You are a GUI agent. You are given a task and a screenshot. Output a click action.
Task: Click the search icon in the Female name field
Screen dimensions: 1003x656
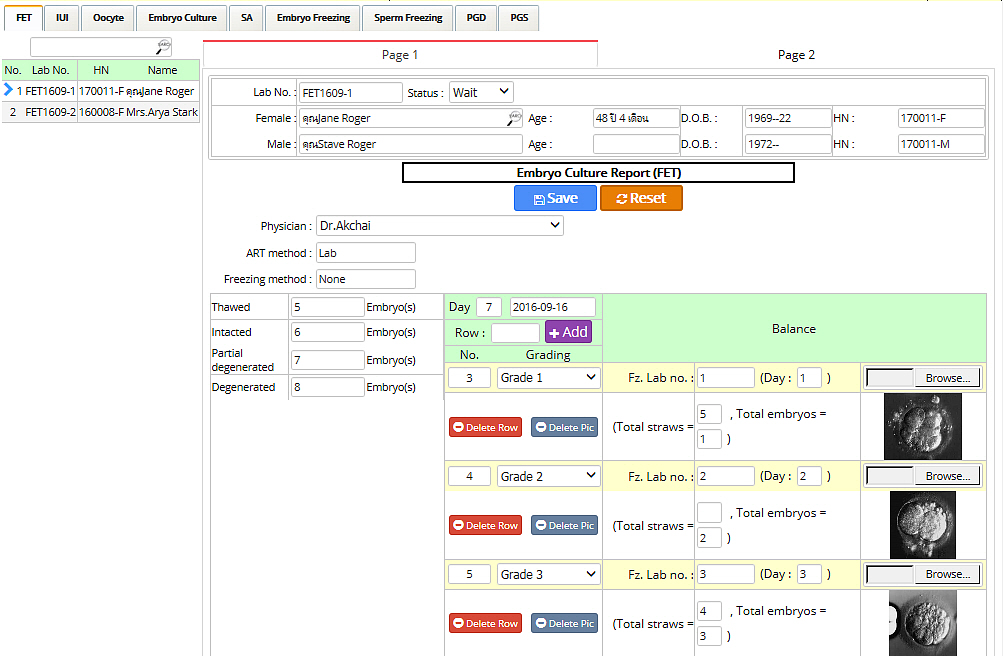click(515, 118)
